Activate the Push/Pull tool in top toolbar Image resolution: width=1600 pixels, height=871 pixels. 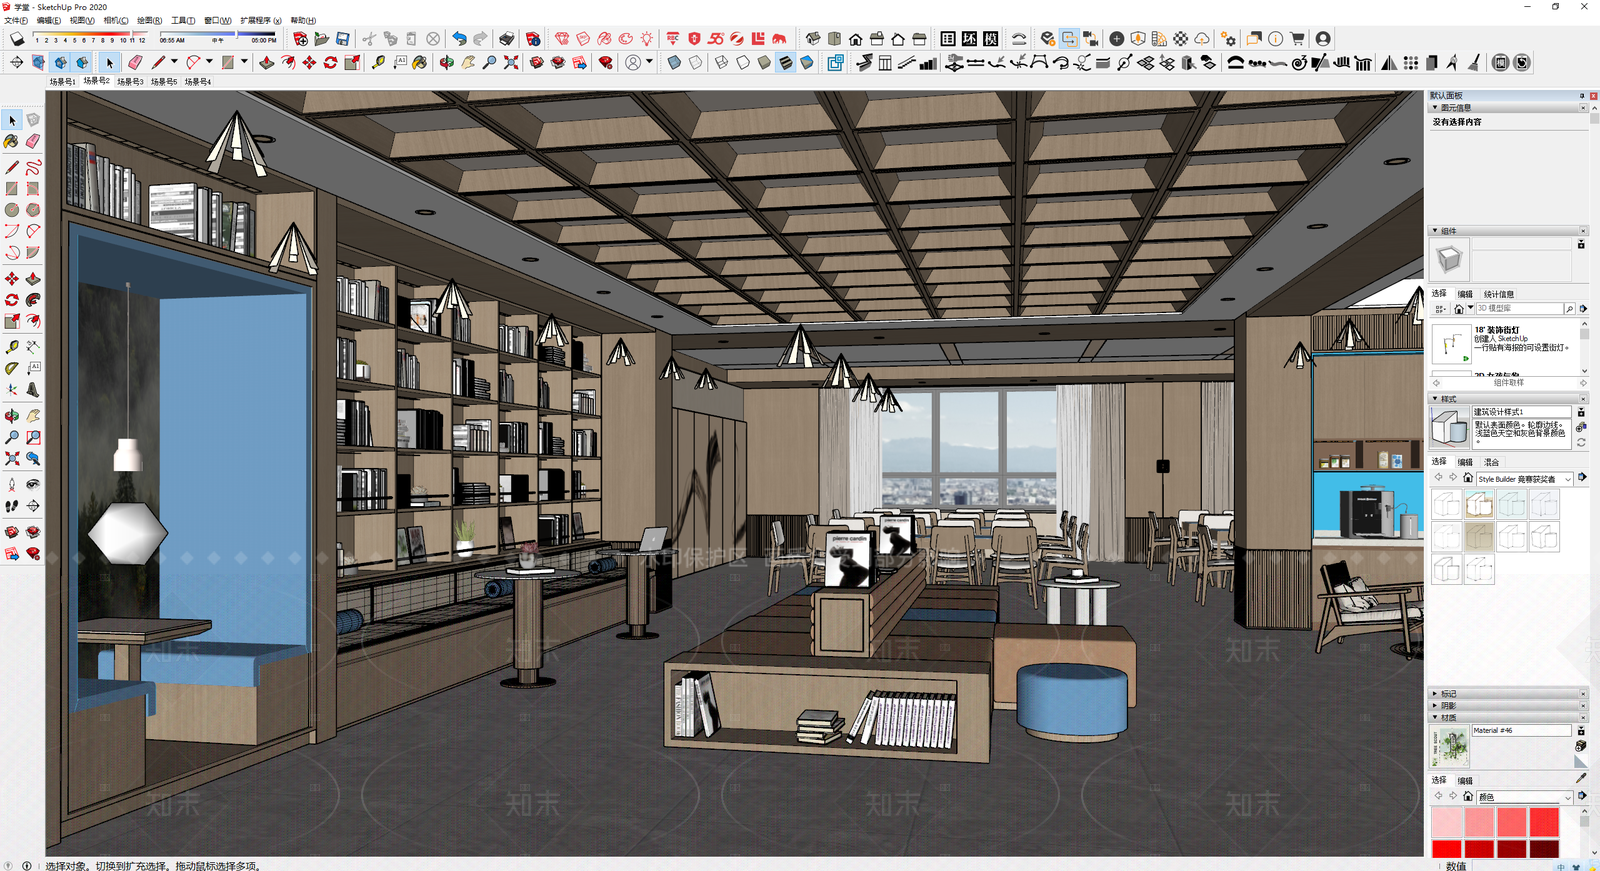267,62
